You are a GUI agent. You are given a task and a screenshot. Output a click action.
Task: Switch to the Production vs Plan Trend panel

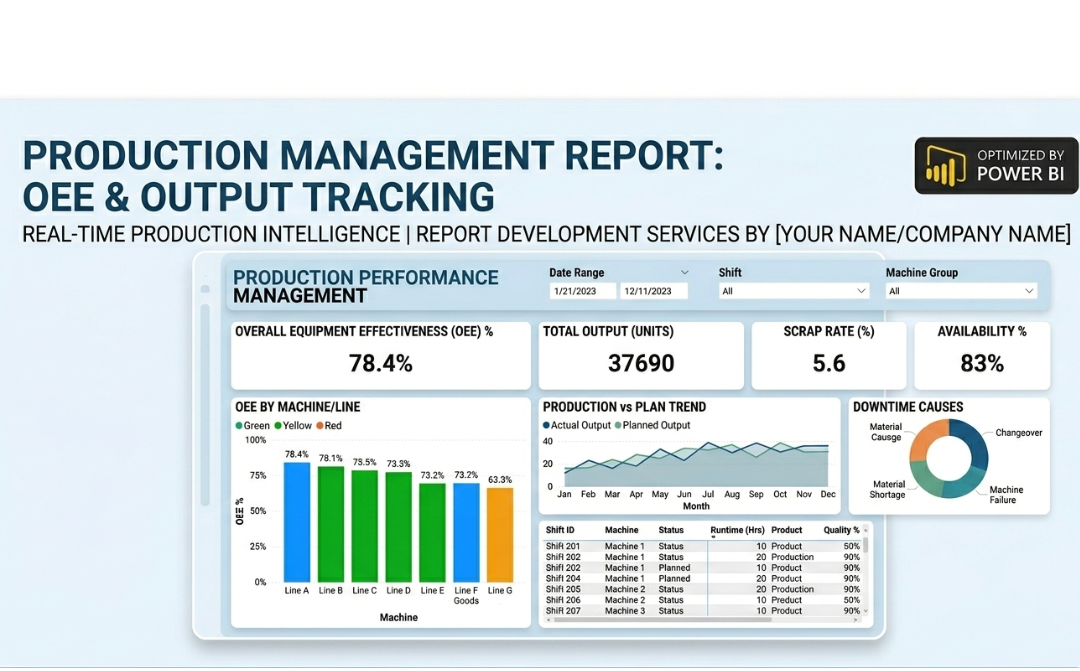coord(624,407)
